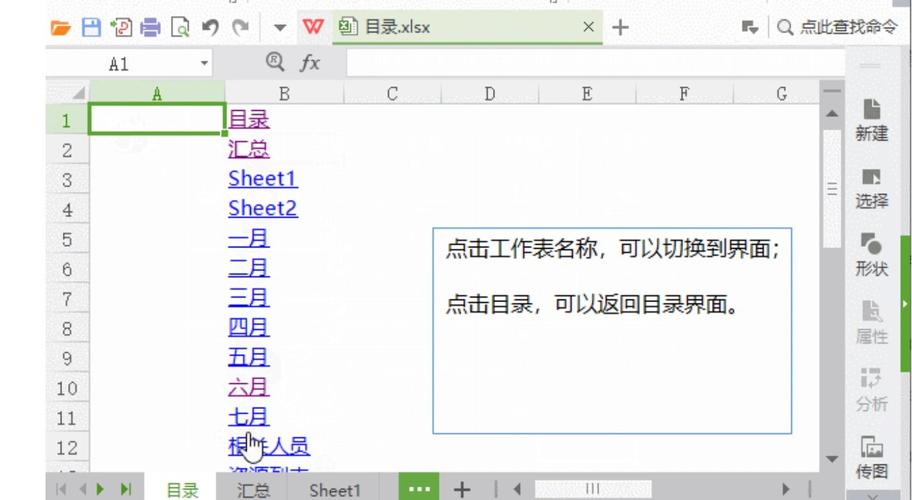Undo the last action
Viewport: 912px width, 500px height.
(210, 27)
